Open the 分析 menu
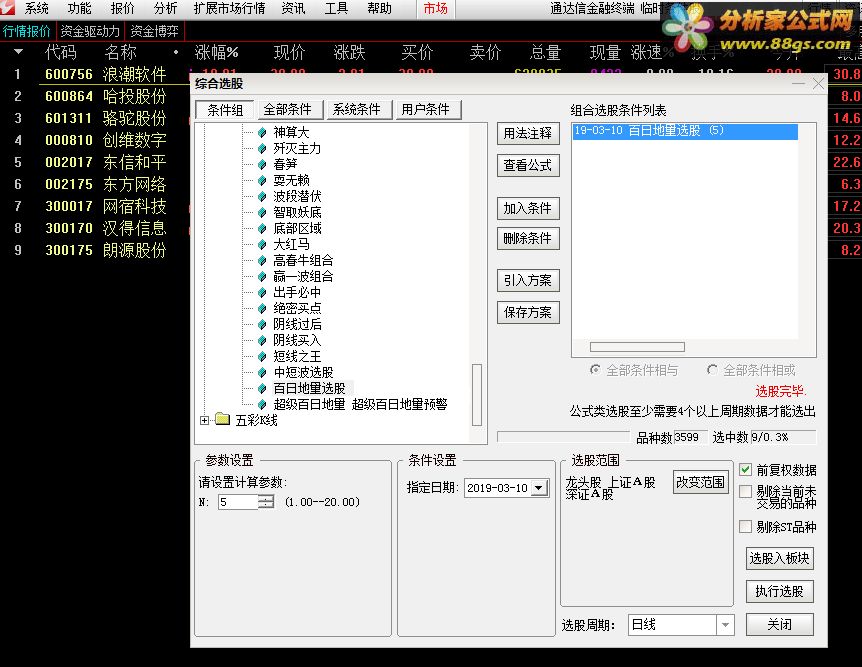 165,8
